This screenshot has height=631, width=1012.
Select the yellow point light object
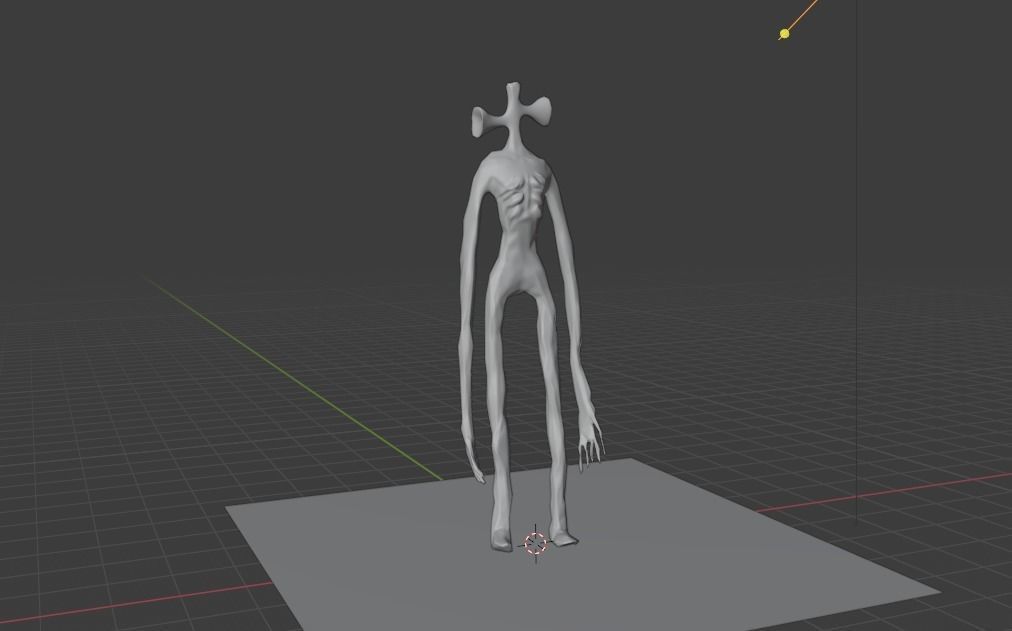coord(784,33)
